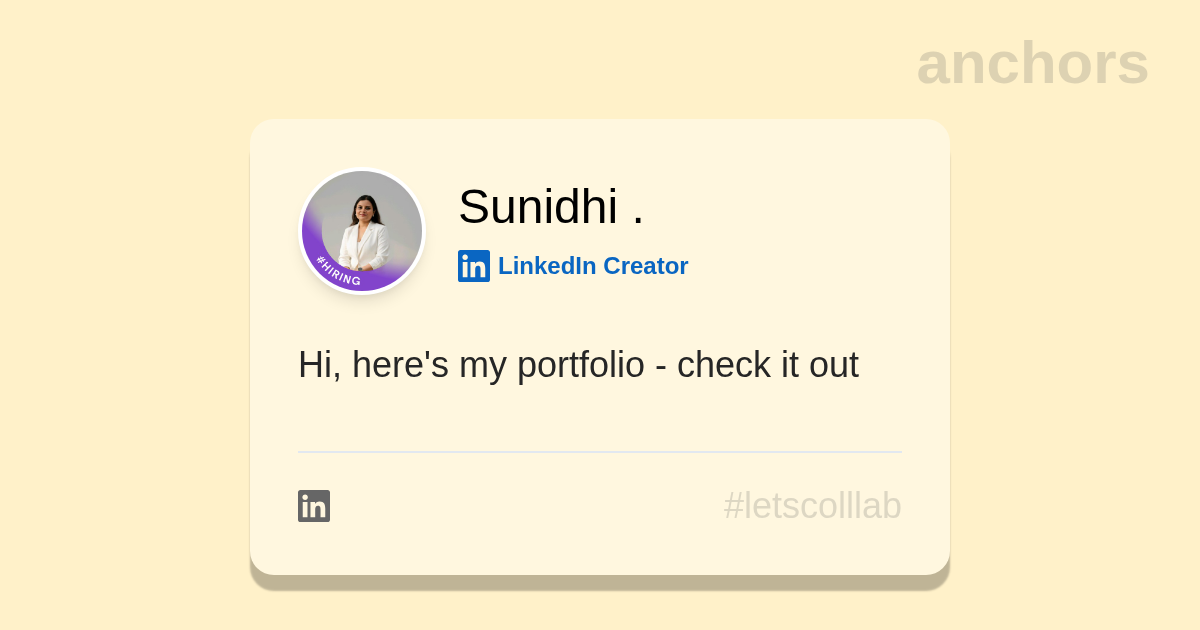Click the greeting Hi in the bio text
Image resolution: width=1200 pixels, height=630 pixels.
(314, 365)
